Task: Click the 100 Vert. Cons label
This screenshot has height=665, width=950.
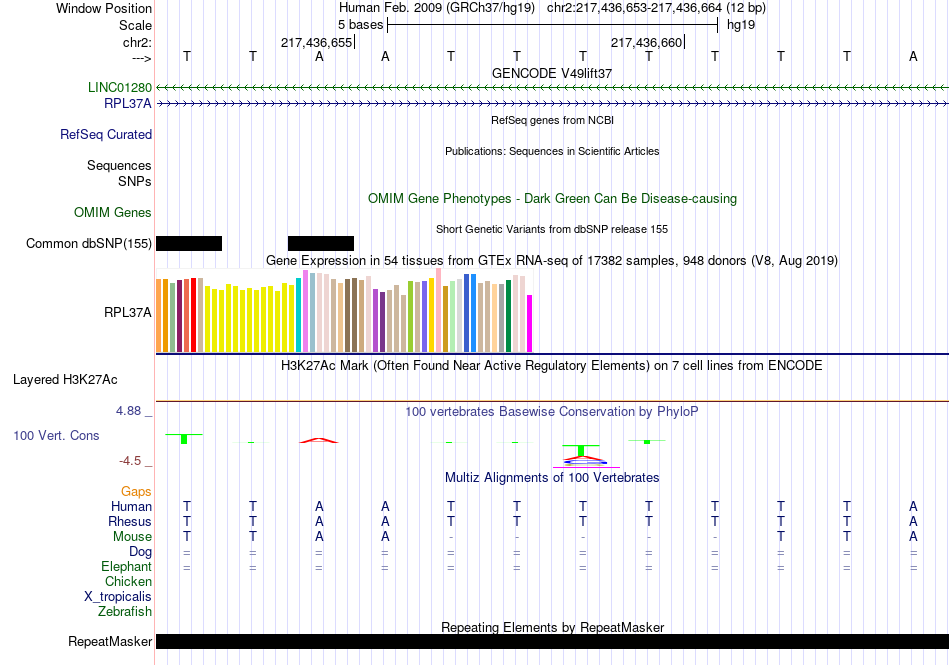Action: tap(56, 435)
